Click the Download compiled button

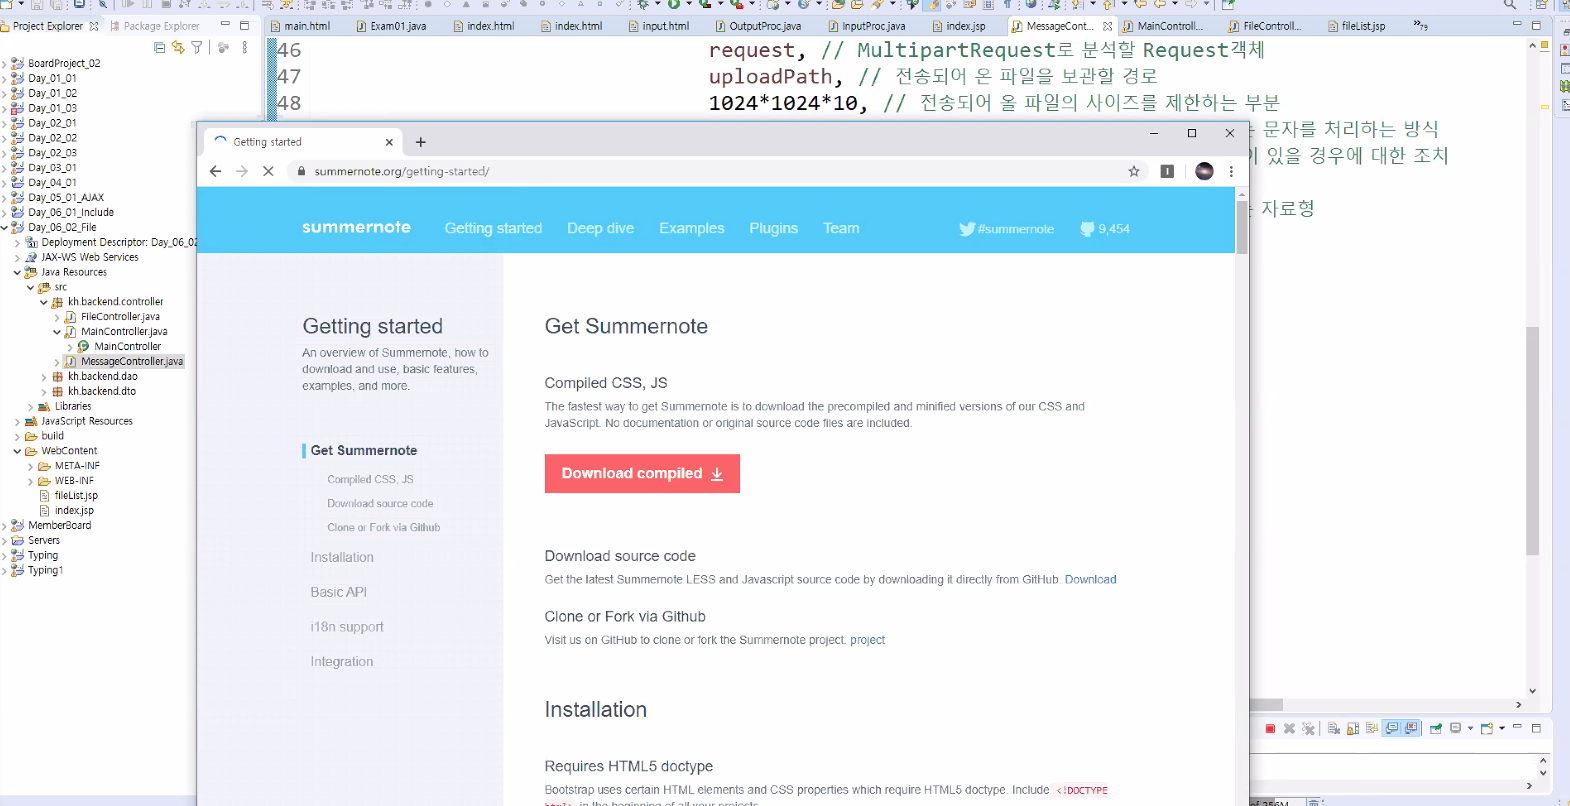pos(642,474)
